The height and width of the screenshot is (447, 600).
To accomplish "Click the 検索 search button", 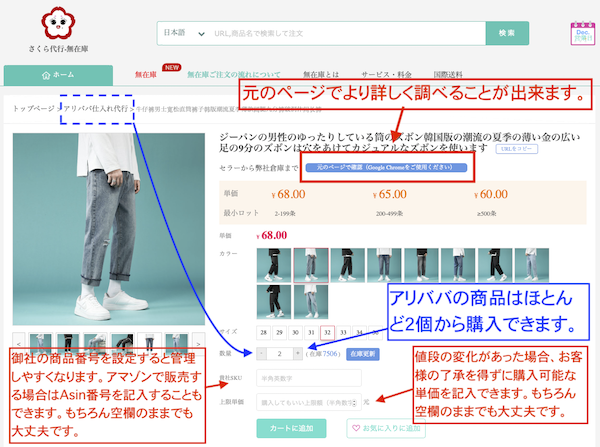I will point(507,33).
